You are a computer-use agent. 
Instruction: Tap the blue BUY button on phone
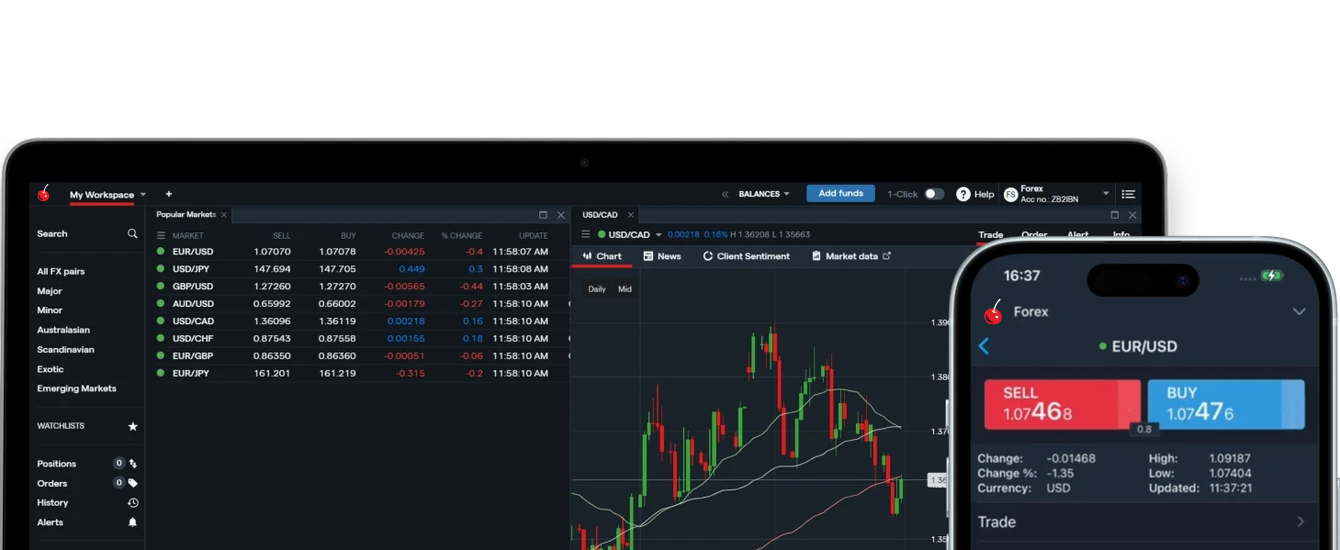coord(1226,404)
